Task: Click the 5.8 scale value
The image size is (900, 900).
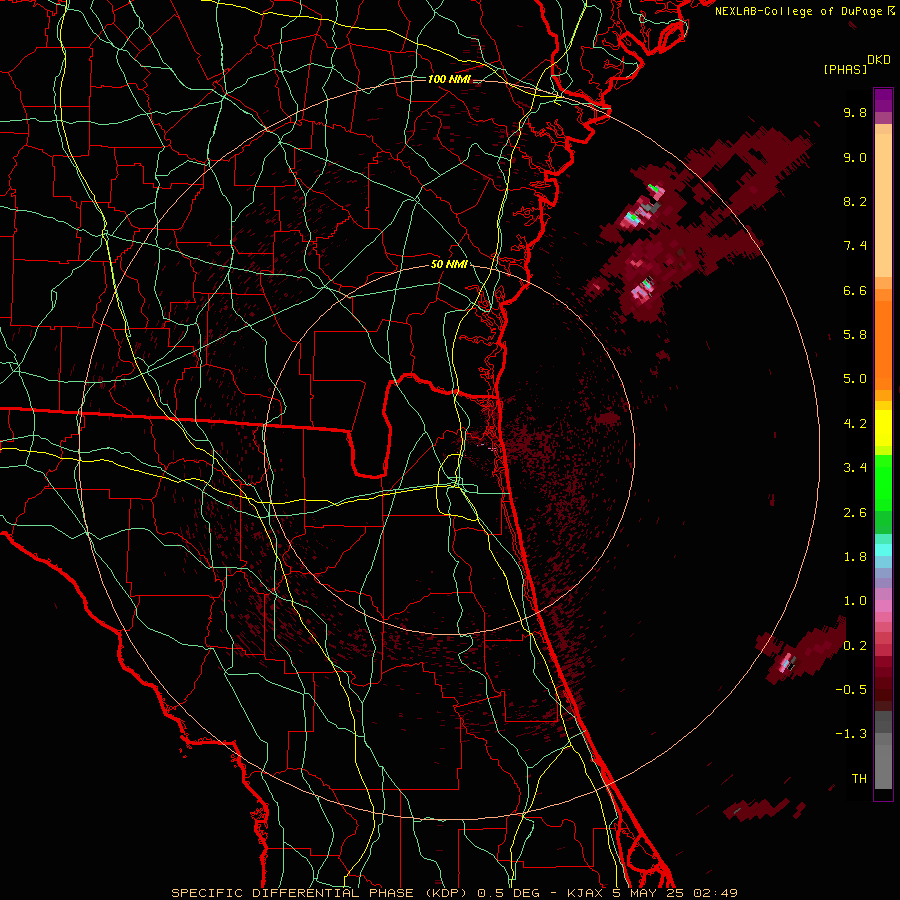Action: click(x=855, y=335)
